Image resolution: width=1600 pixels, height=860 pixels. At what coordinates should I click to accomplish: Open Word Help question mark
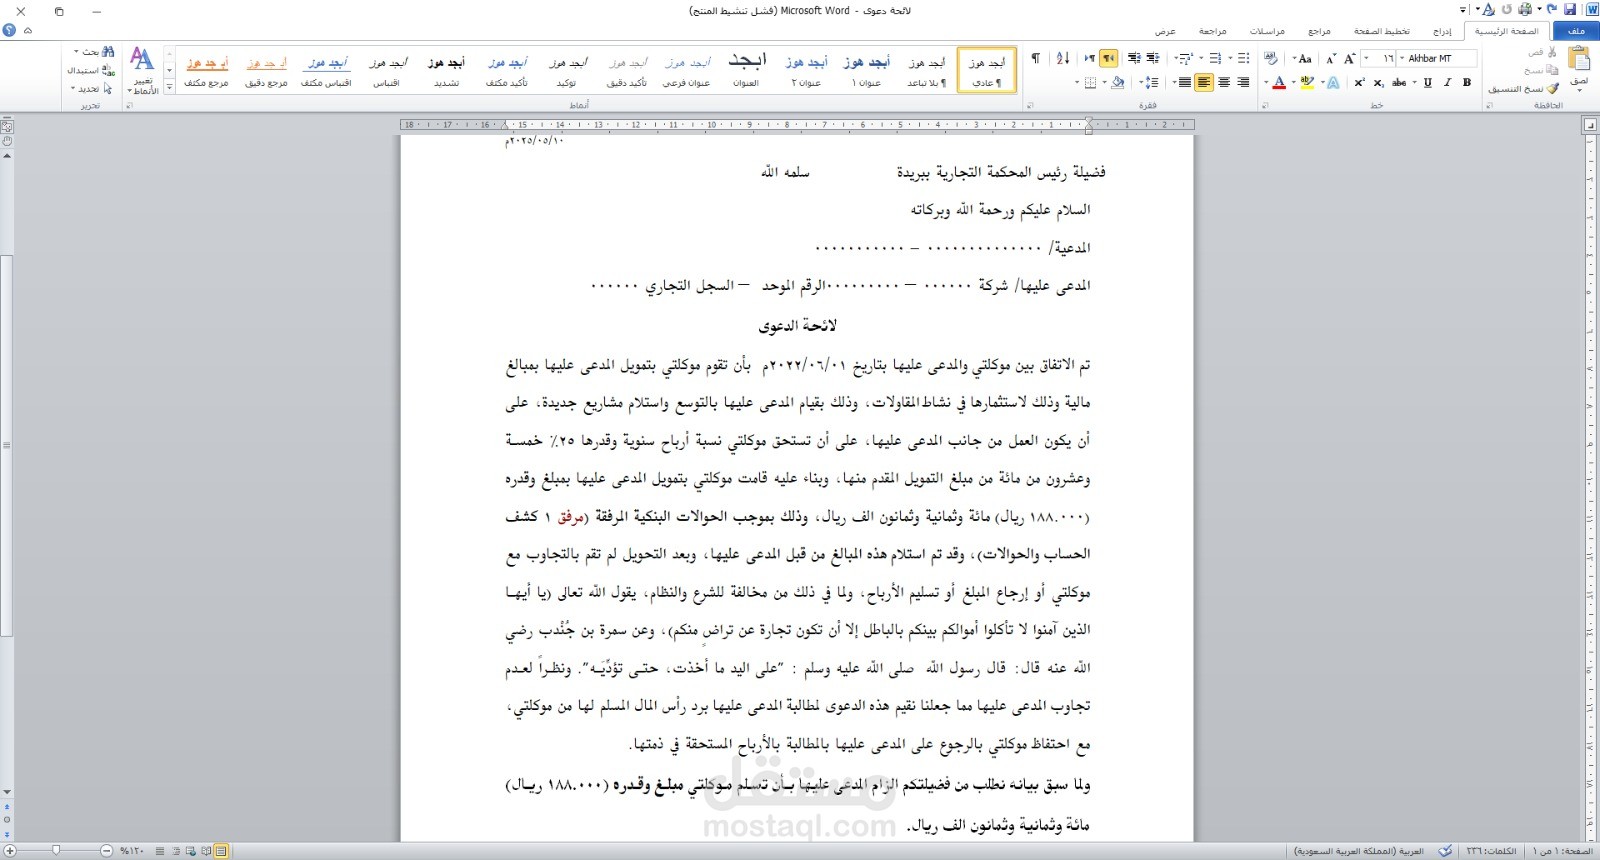click(9, 31)
